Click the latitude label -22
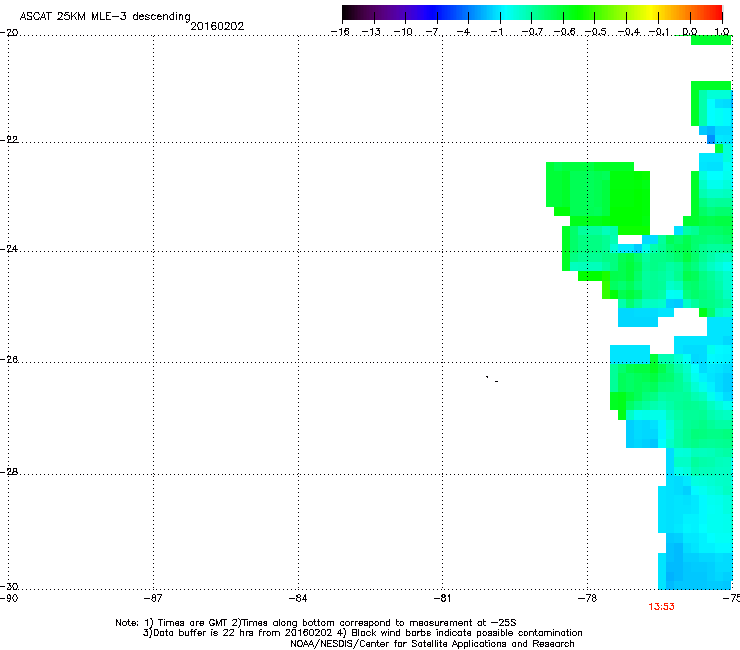 coord(9,140)
